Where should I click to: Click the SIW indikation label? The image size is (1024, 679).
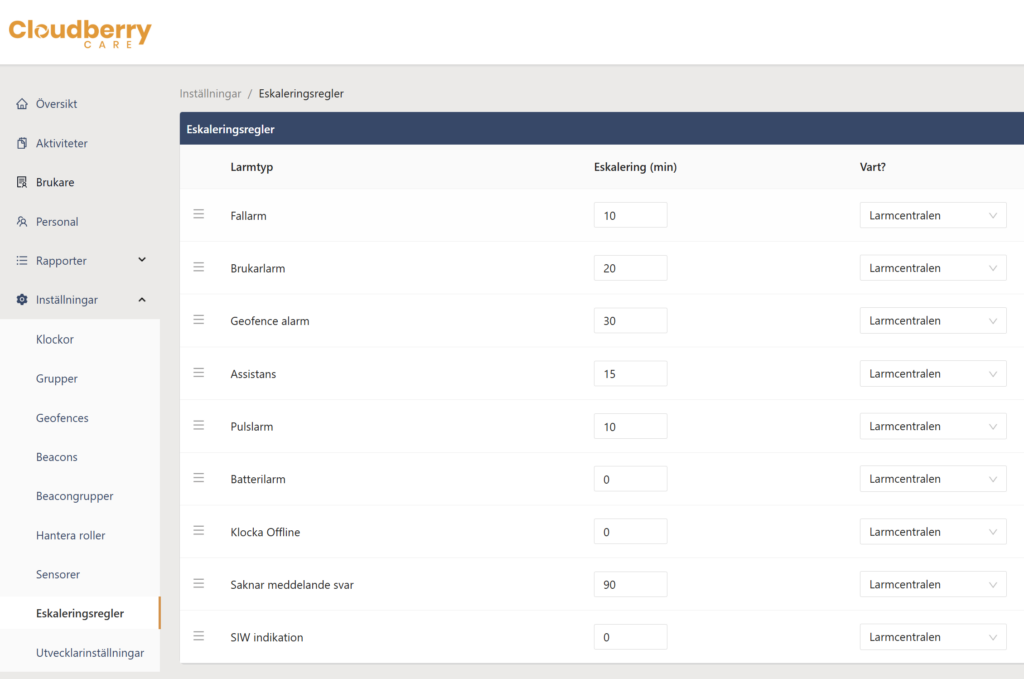pos(266,637)
